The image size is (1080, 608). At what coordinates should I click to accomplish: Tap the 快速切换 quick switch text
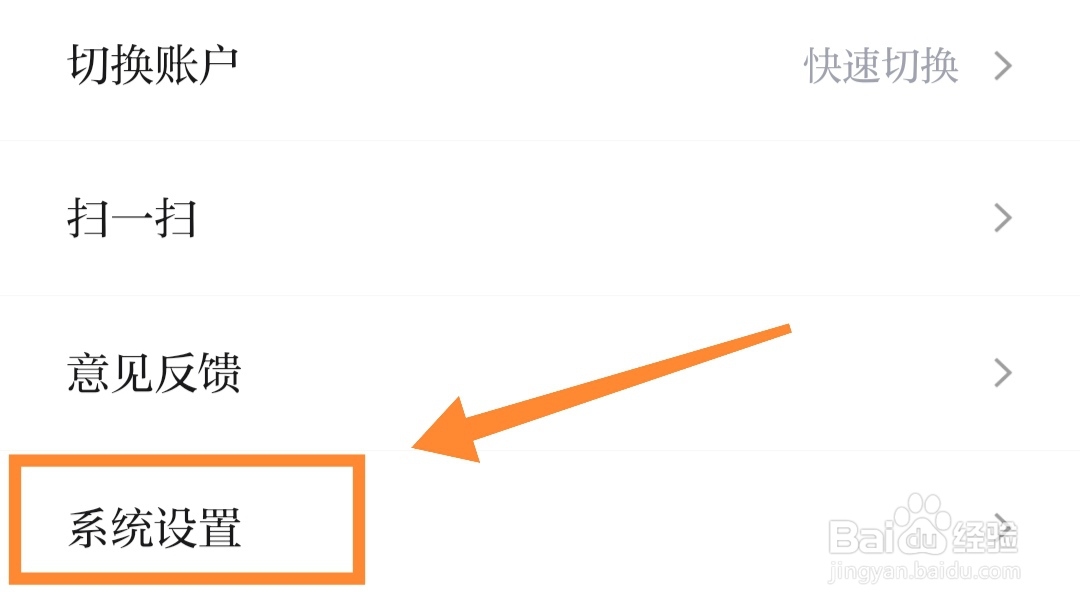click(882, 66)
